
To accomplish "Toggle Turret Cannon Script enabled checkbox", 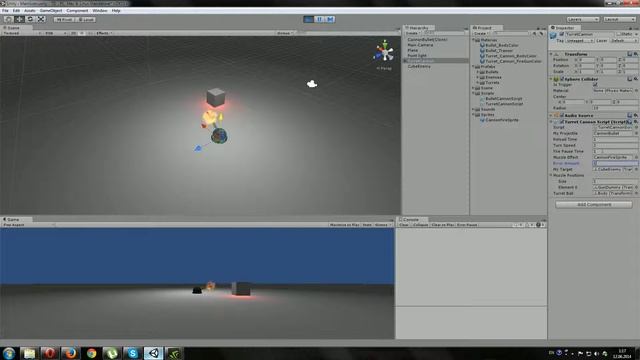I will [562, 122].
